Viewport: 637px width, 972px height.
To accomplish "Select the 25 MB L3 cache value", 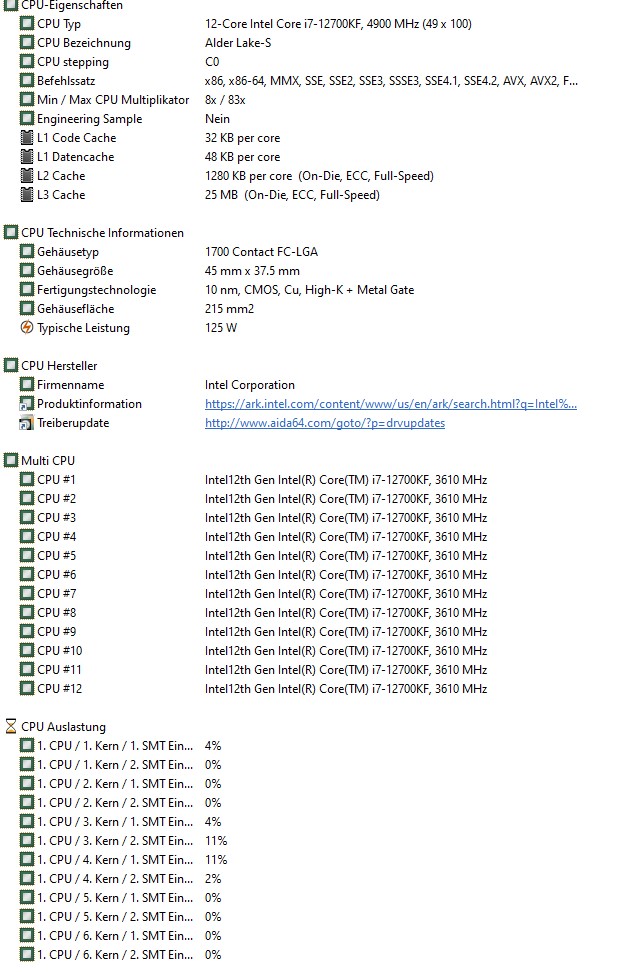I will pyautogui.click(x=292, y=195).
